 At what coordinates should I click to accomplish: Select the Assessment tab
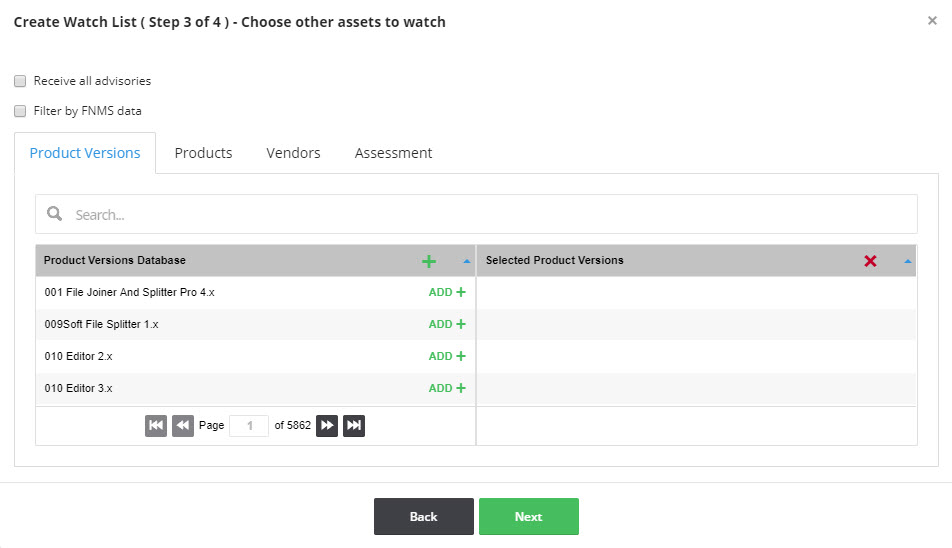pyautogui.click(x=393, y=153)
